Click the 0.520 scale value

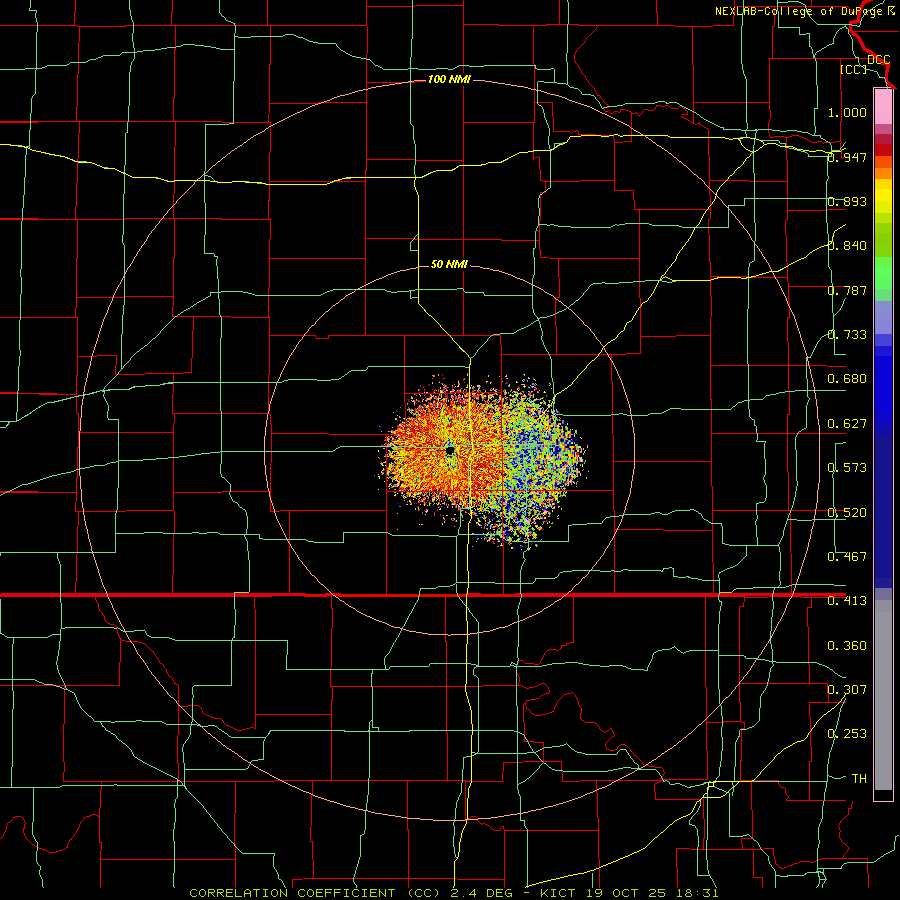[x=847, y=513]
